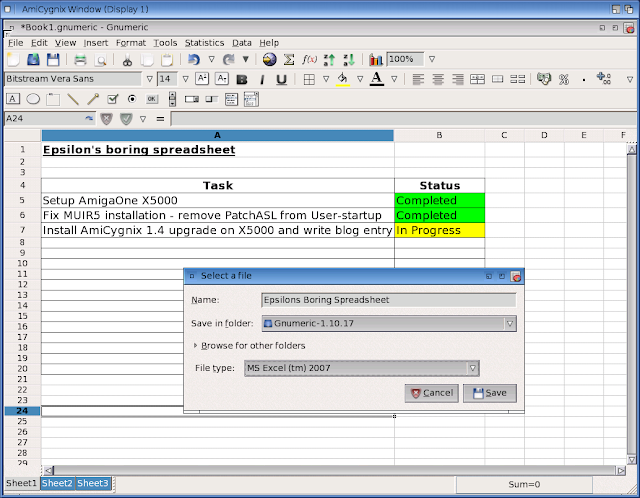The width and height of the screenshot is (640, 498).
Task: Insert chart icon
Action: 376,60
